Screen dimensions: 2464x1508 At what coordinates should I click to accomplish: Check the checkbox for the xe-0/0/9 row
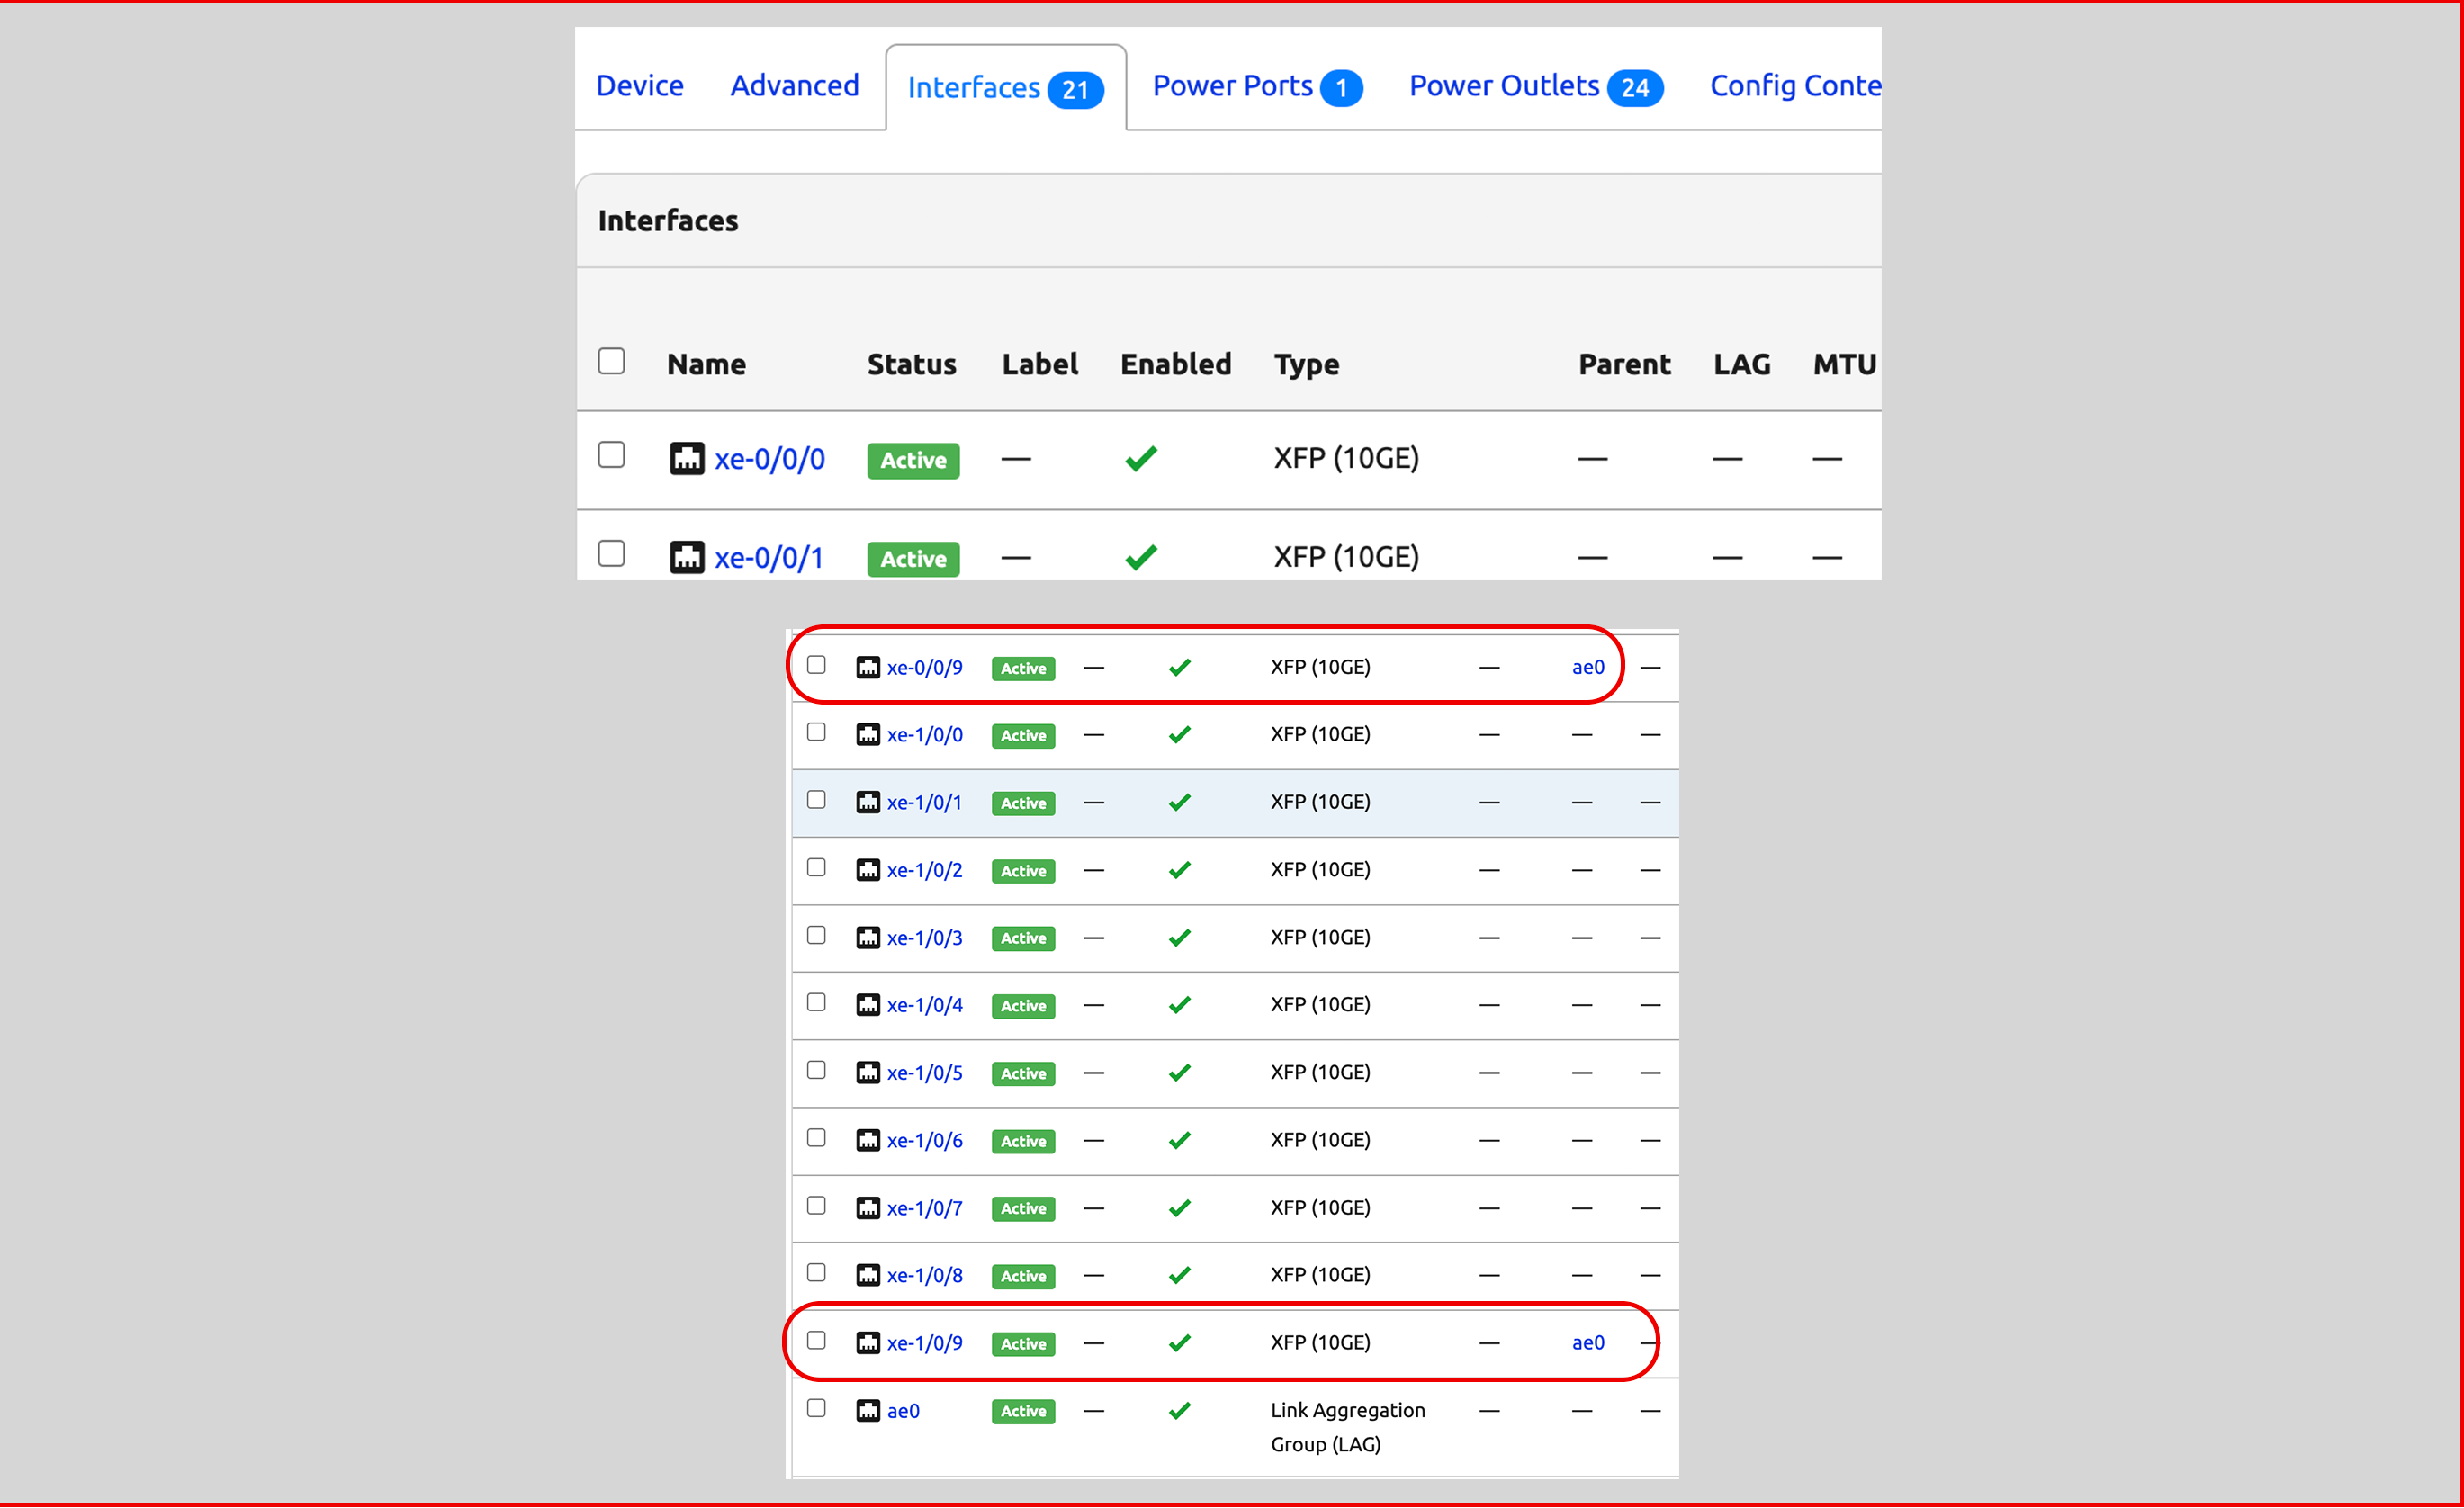point(816,663)
